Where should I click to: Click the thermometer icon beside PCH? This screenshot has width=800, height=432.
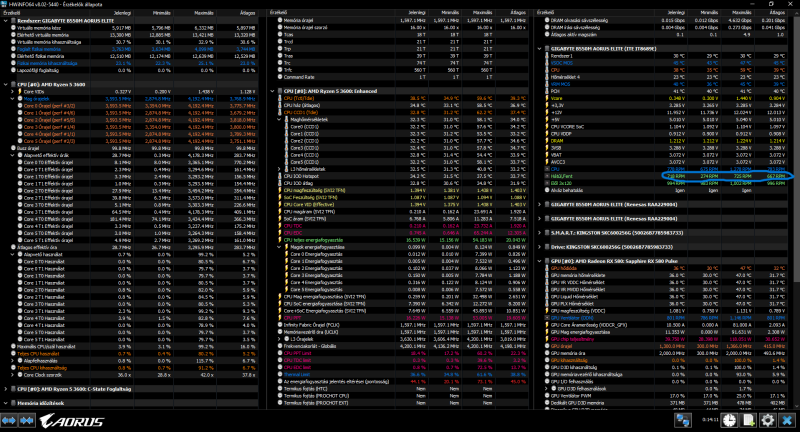pyautogui.click(x=547, y=91)
